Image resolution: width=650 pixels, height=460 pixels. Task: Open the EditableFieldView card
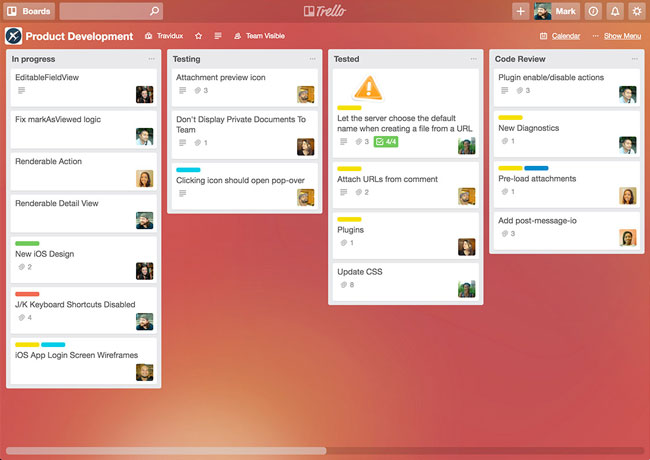(x=84, y=87)
